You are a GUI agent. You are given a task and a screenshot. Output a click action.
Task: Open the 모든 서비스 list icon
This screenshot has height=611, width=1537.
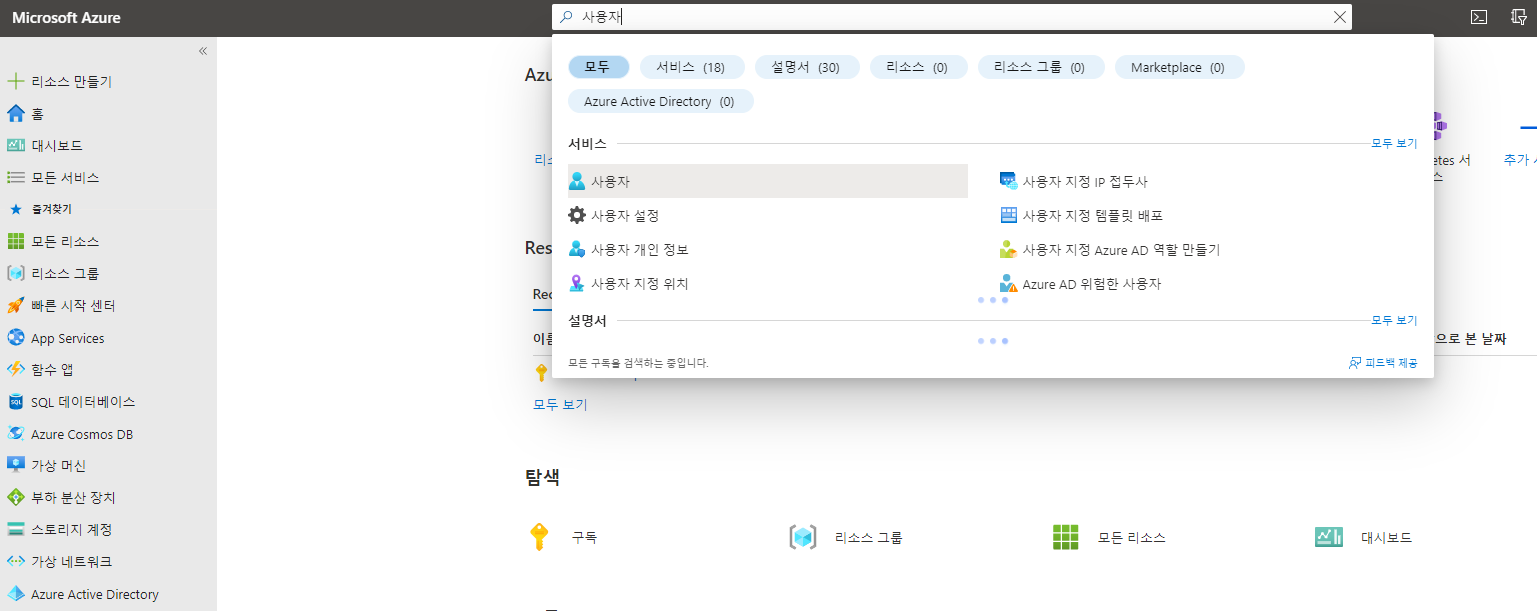(15, 177)
